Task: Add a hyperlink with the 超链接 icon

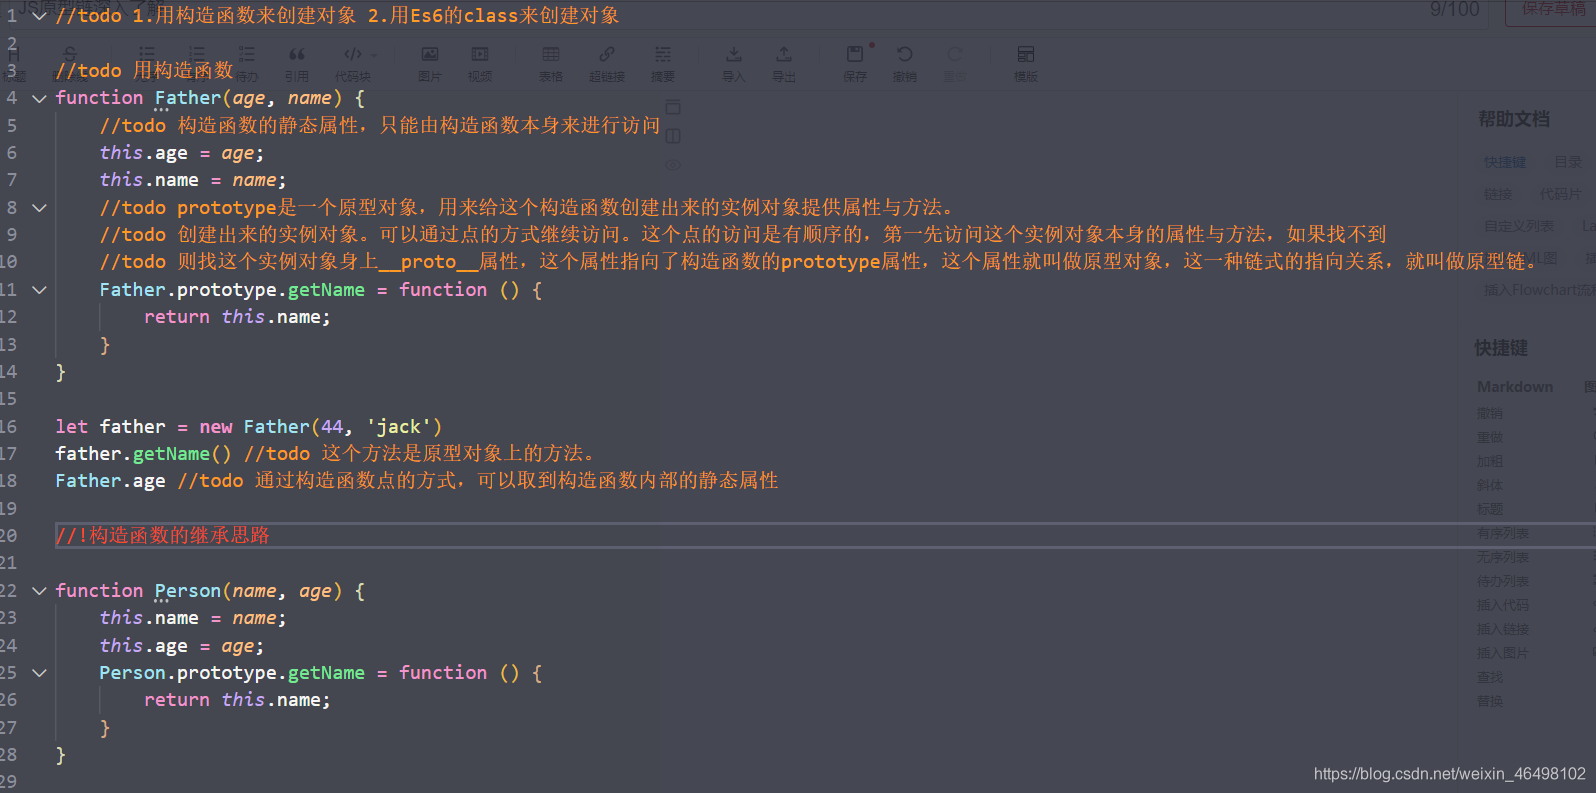Action: coord(607,54)
